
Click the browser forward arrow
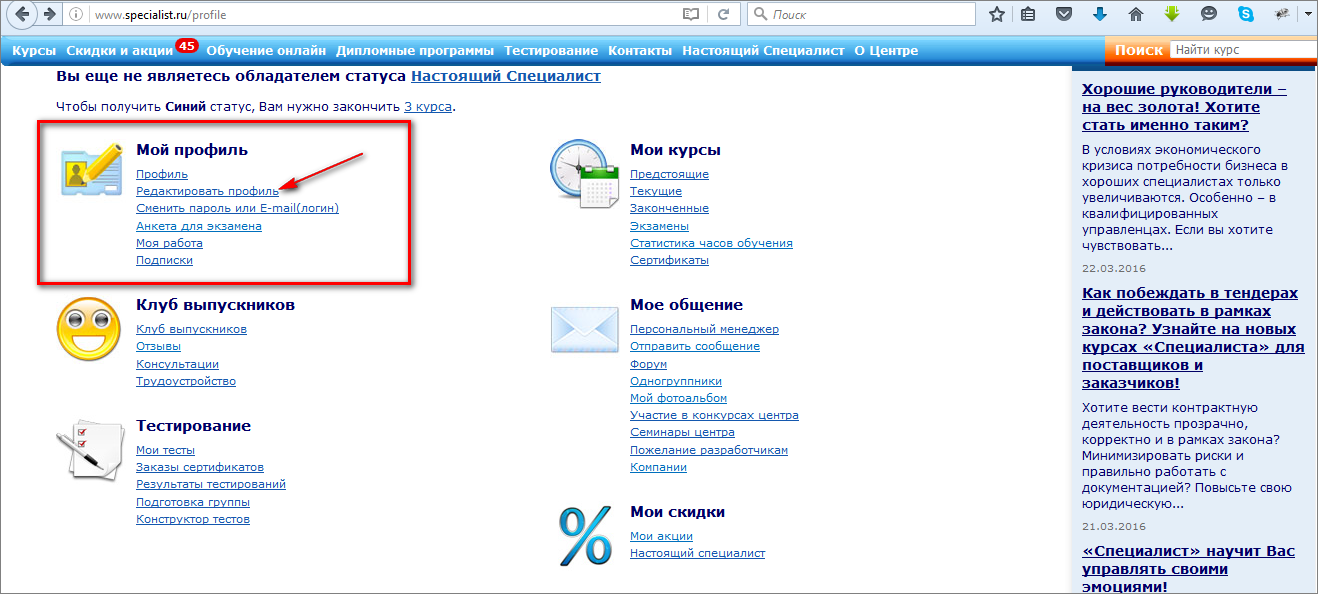click(x=50, y=15)
